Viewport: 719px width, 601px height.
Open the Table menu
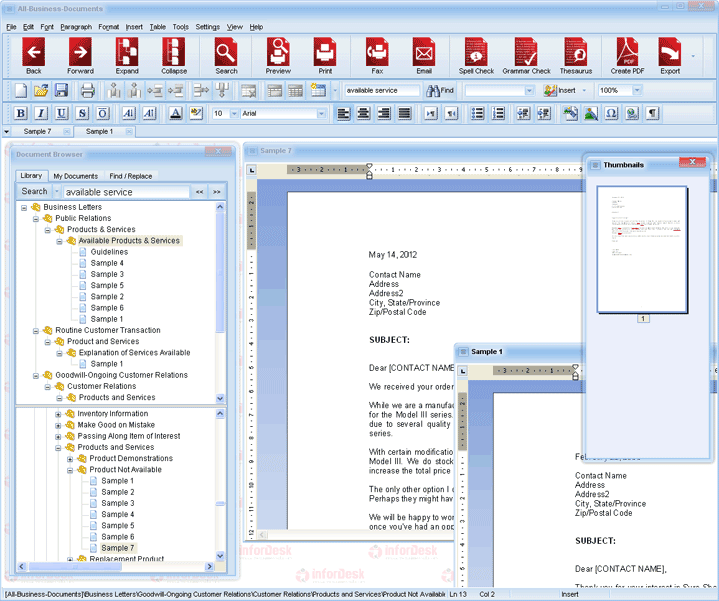(158, 27)
